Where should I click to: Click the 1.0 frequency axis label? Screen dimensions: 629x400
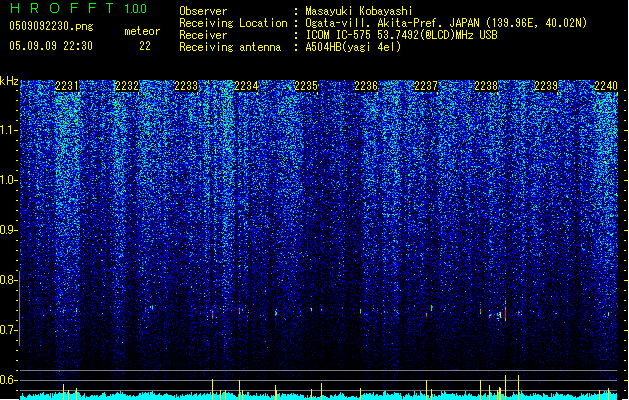click(x=9, y=180)
